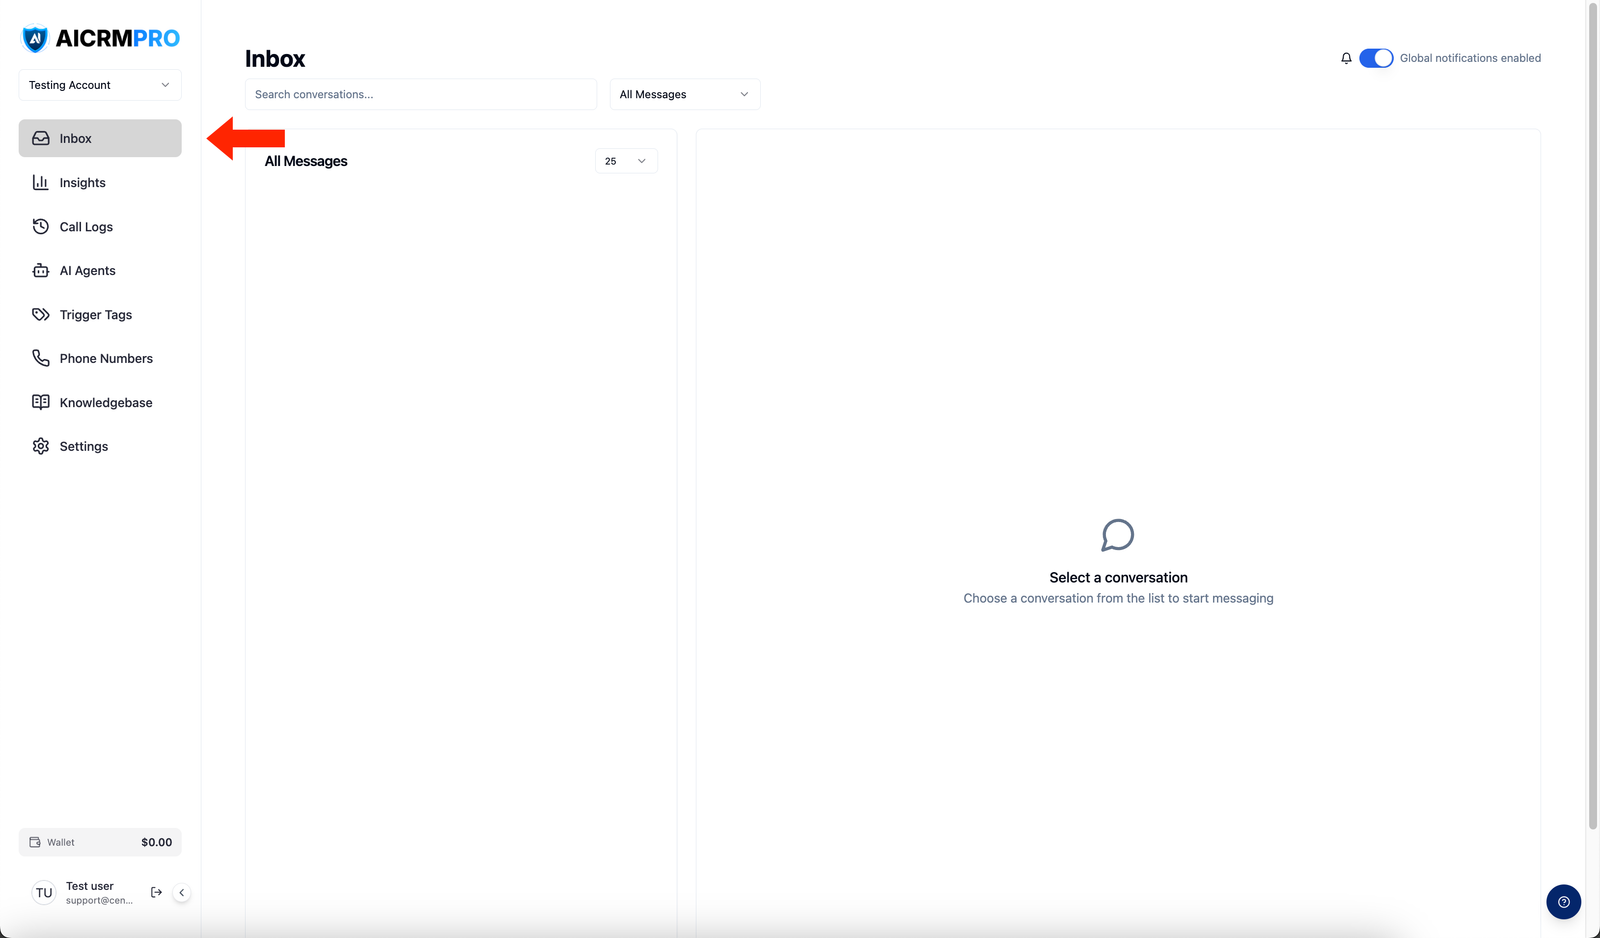Screen dimensions: 1600x938
Task: Collapse the sidebar with chevron
Action: [181, 892]
